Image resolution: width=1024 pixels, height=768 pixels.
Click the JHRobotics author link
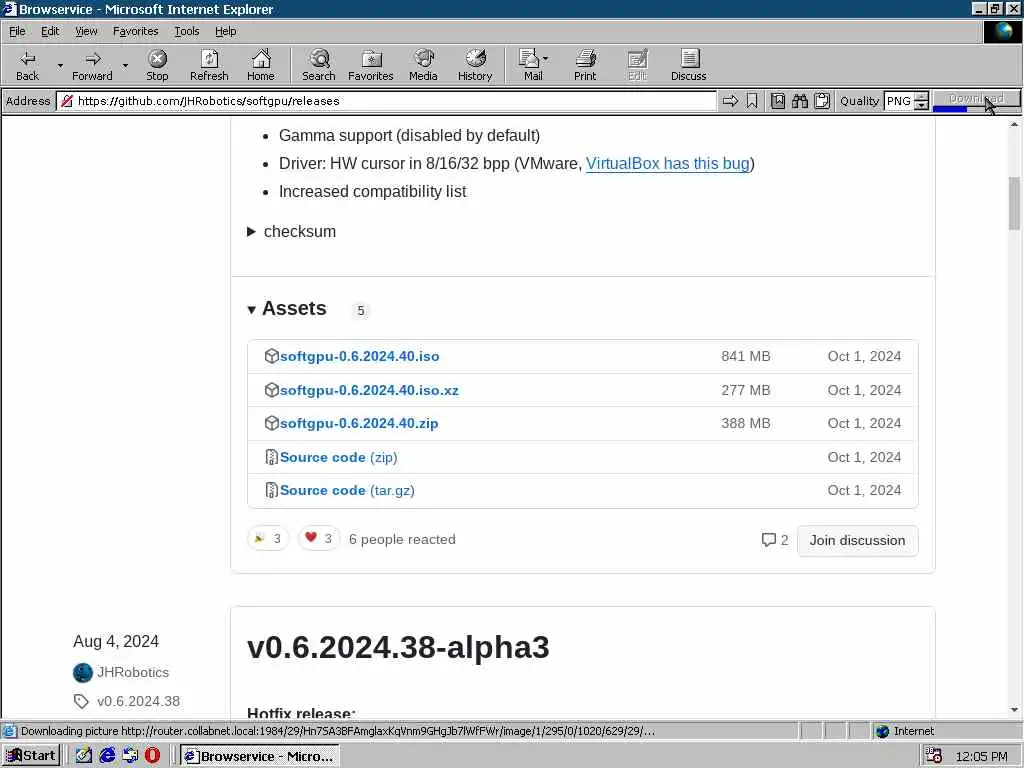tap(133, 672)
